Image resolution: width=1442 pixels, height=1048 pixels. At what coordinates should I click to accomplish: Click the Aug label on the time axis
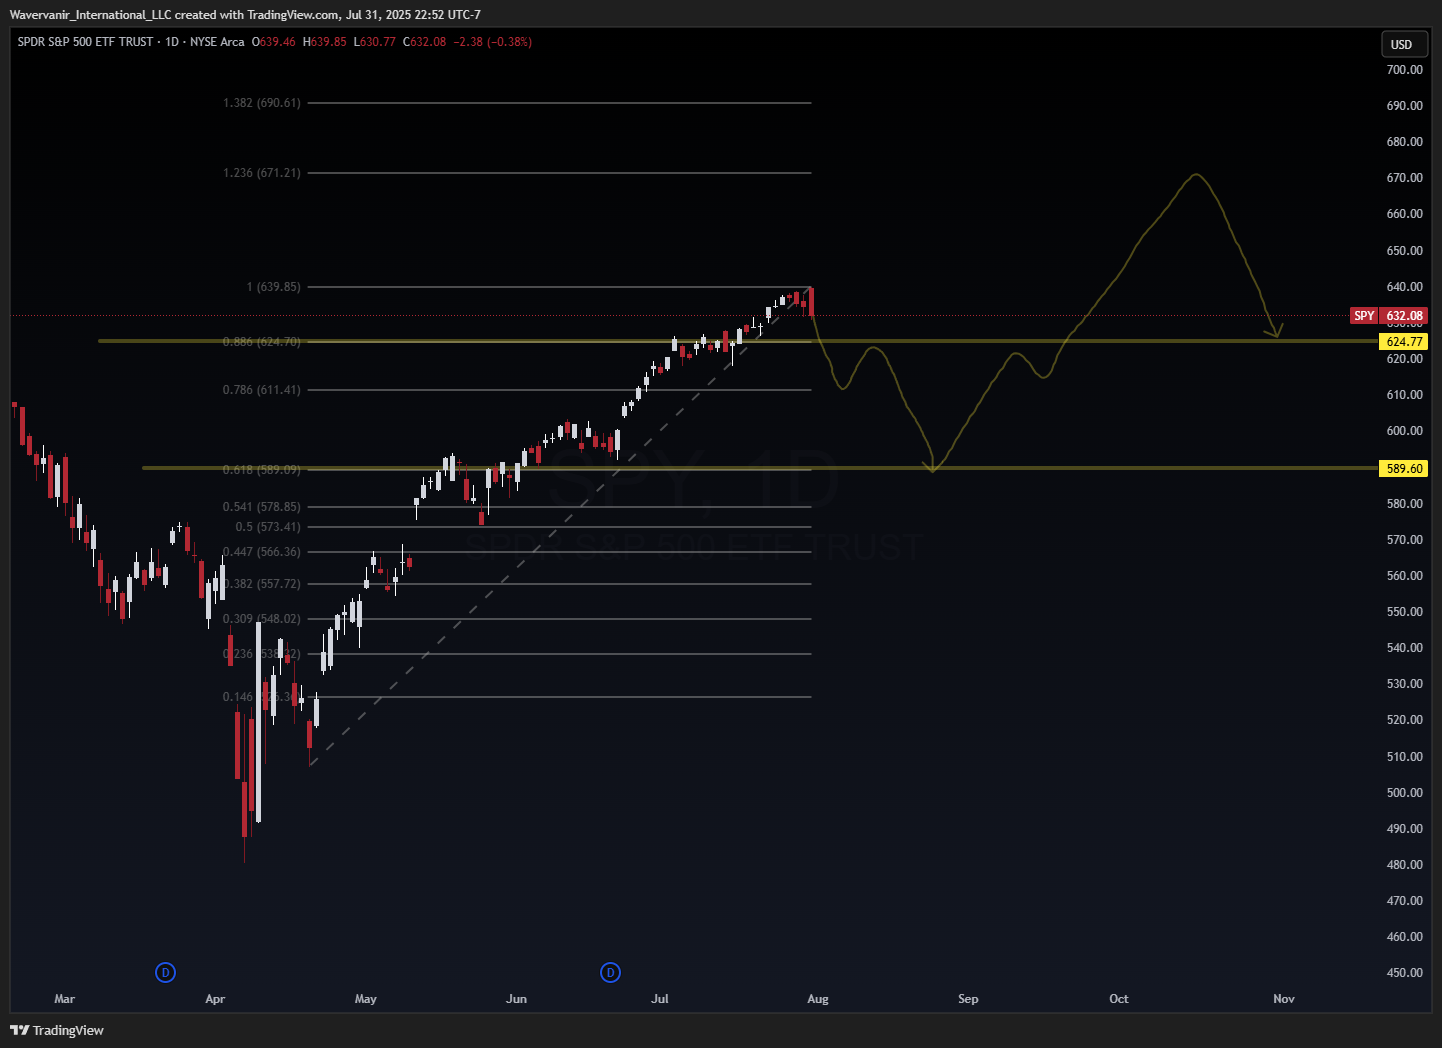[818, 999]
